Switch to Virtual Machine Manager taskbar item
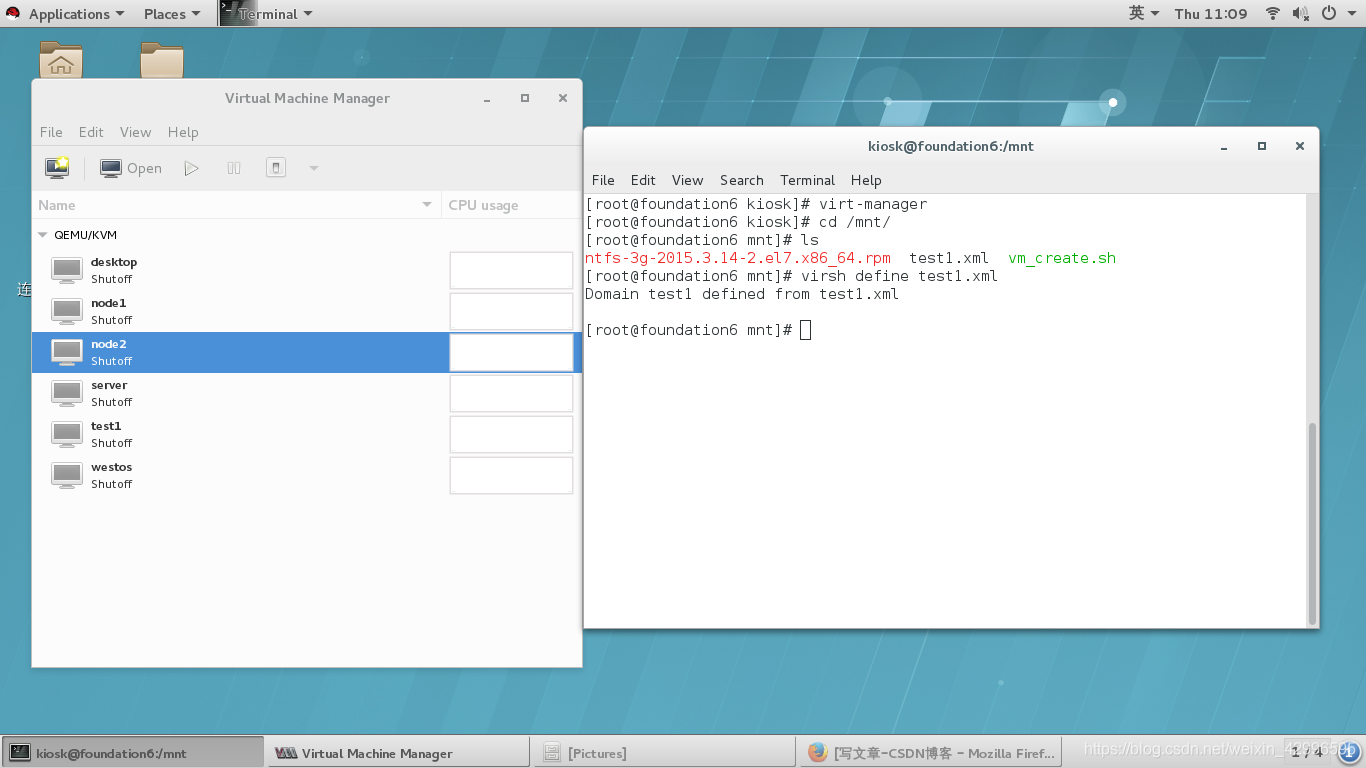Screen dimensions: 1366x768 (398, 753)
